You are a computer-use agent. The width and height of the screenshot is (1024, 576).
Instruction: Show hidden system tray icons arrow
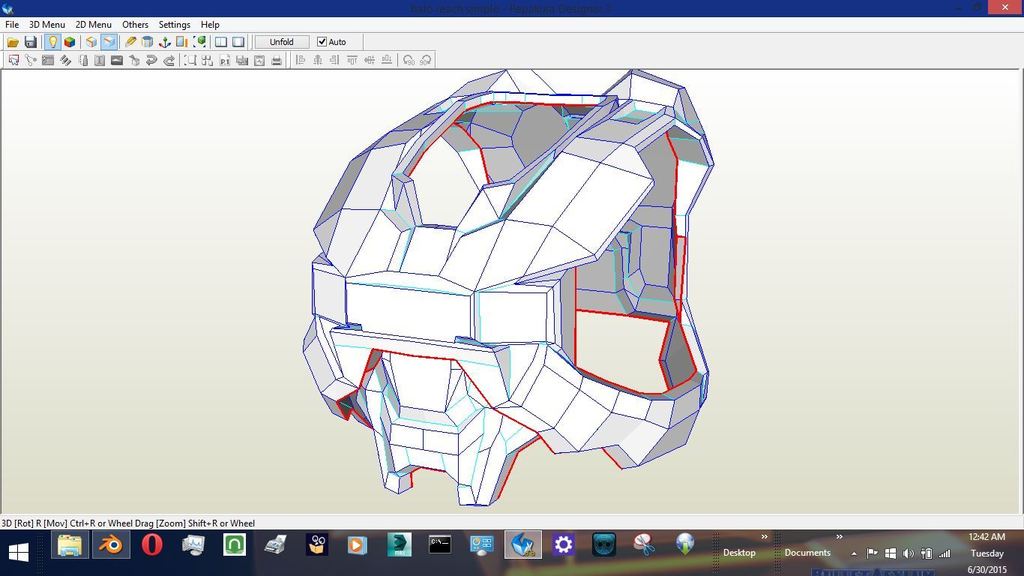pyautogui.click(x=854, y=554)
